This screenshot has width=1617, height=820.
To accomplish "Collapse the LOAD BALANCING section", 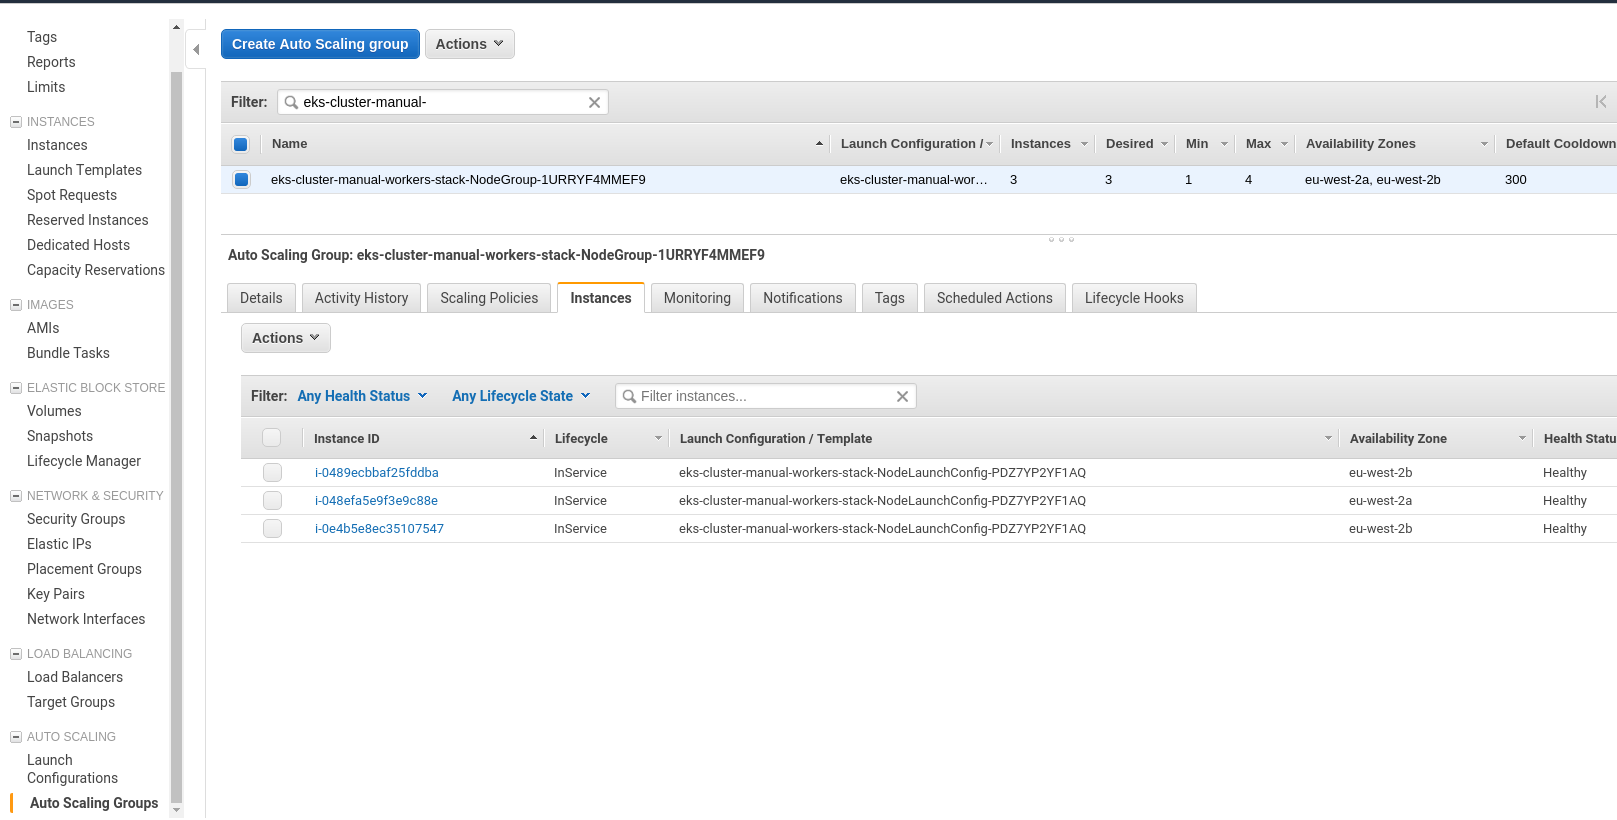I will pyautogui.click(x=16, y=654).
